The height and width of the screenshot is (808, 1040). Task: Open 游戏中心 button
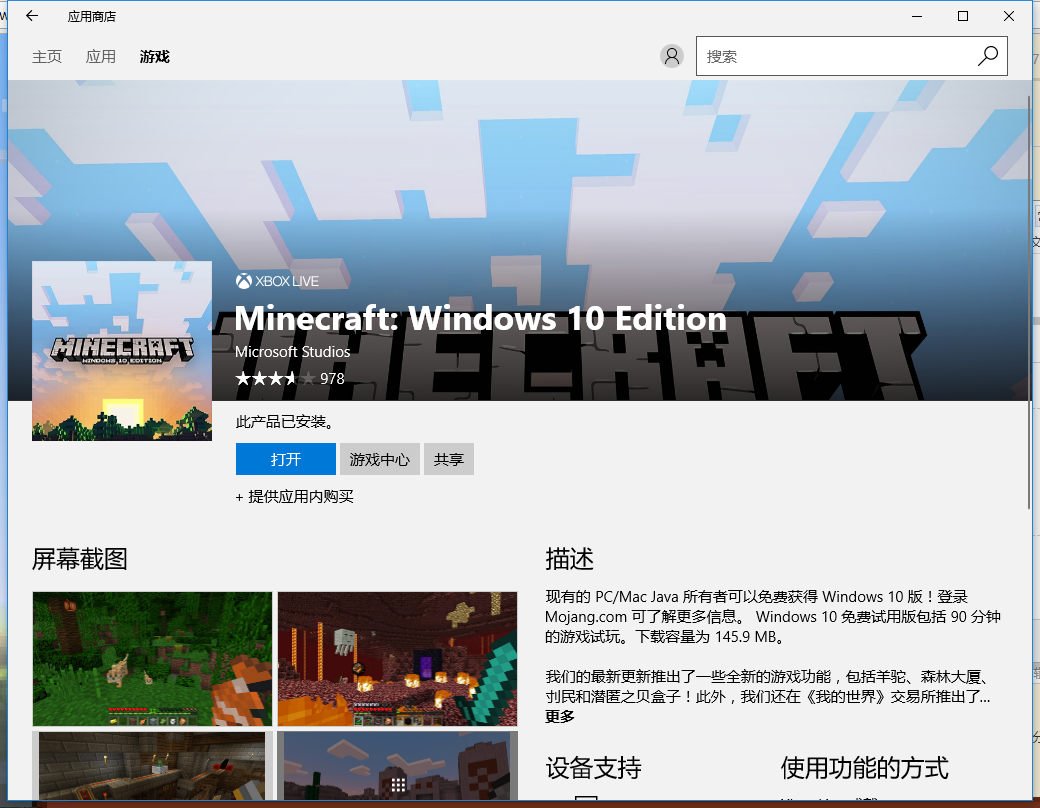coord(379,459)
